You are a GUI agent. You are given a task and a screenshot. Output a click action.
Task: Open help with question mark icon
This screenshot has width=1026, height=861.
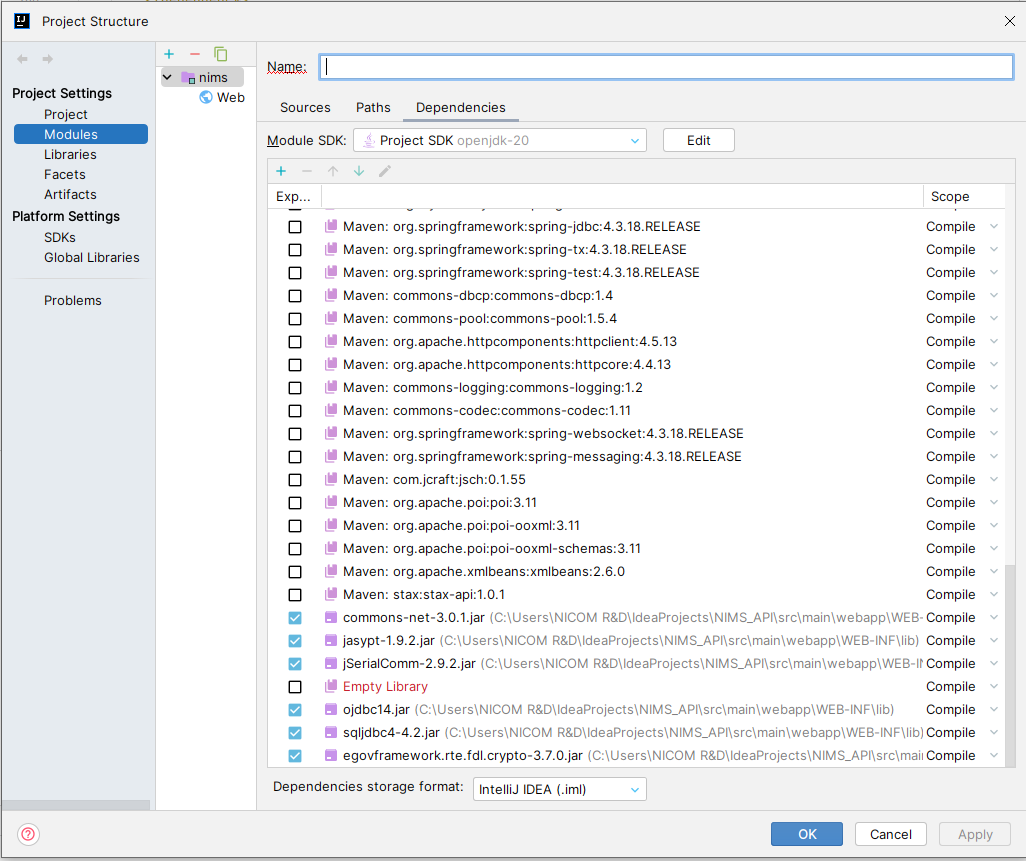coord(28,834)
